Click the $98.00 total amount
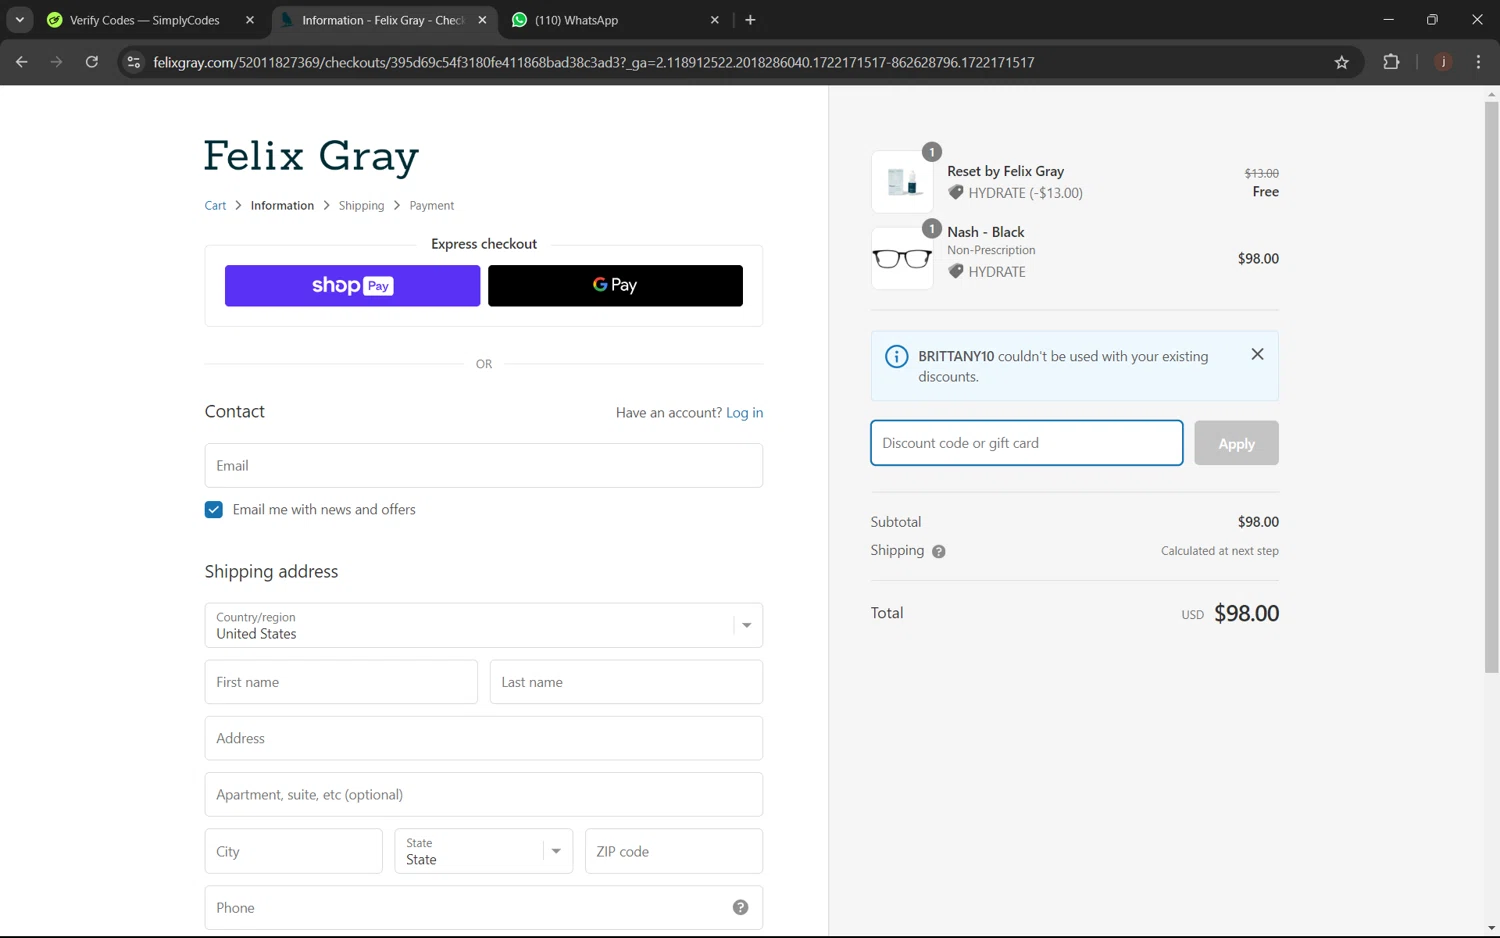The height and width of the screenshot is (938, 1500). click(1246, 613)
